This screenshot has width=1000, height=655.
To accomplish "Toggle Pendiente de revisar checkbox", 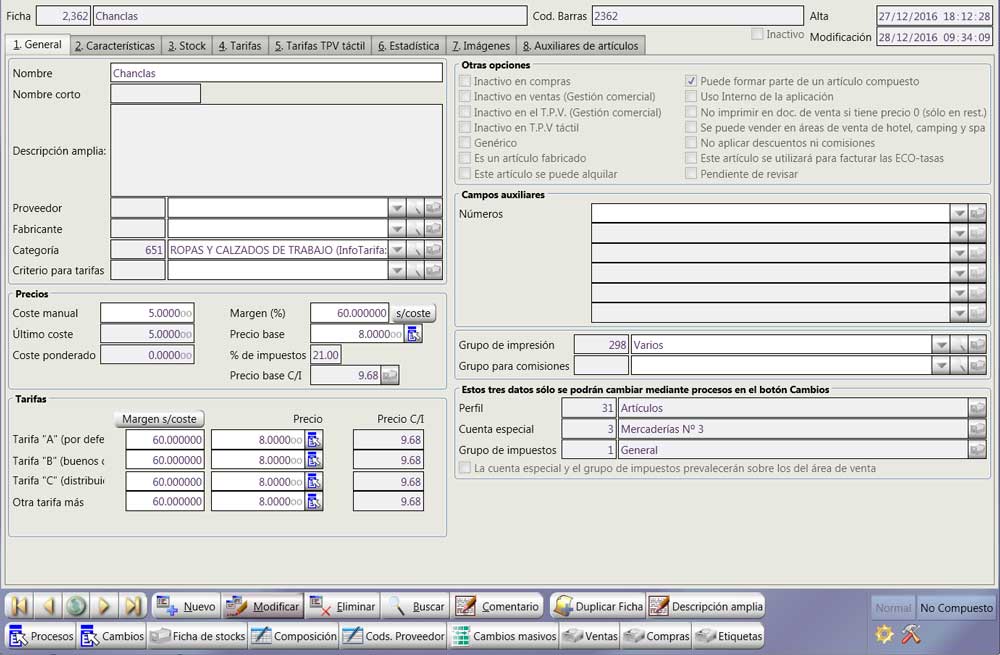I will tap(691, 173).
